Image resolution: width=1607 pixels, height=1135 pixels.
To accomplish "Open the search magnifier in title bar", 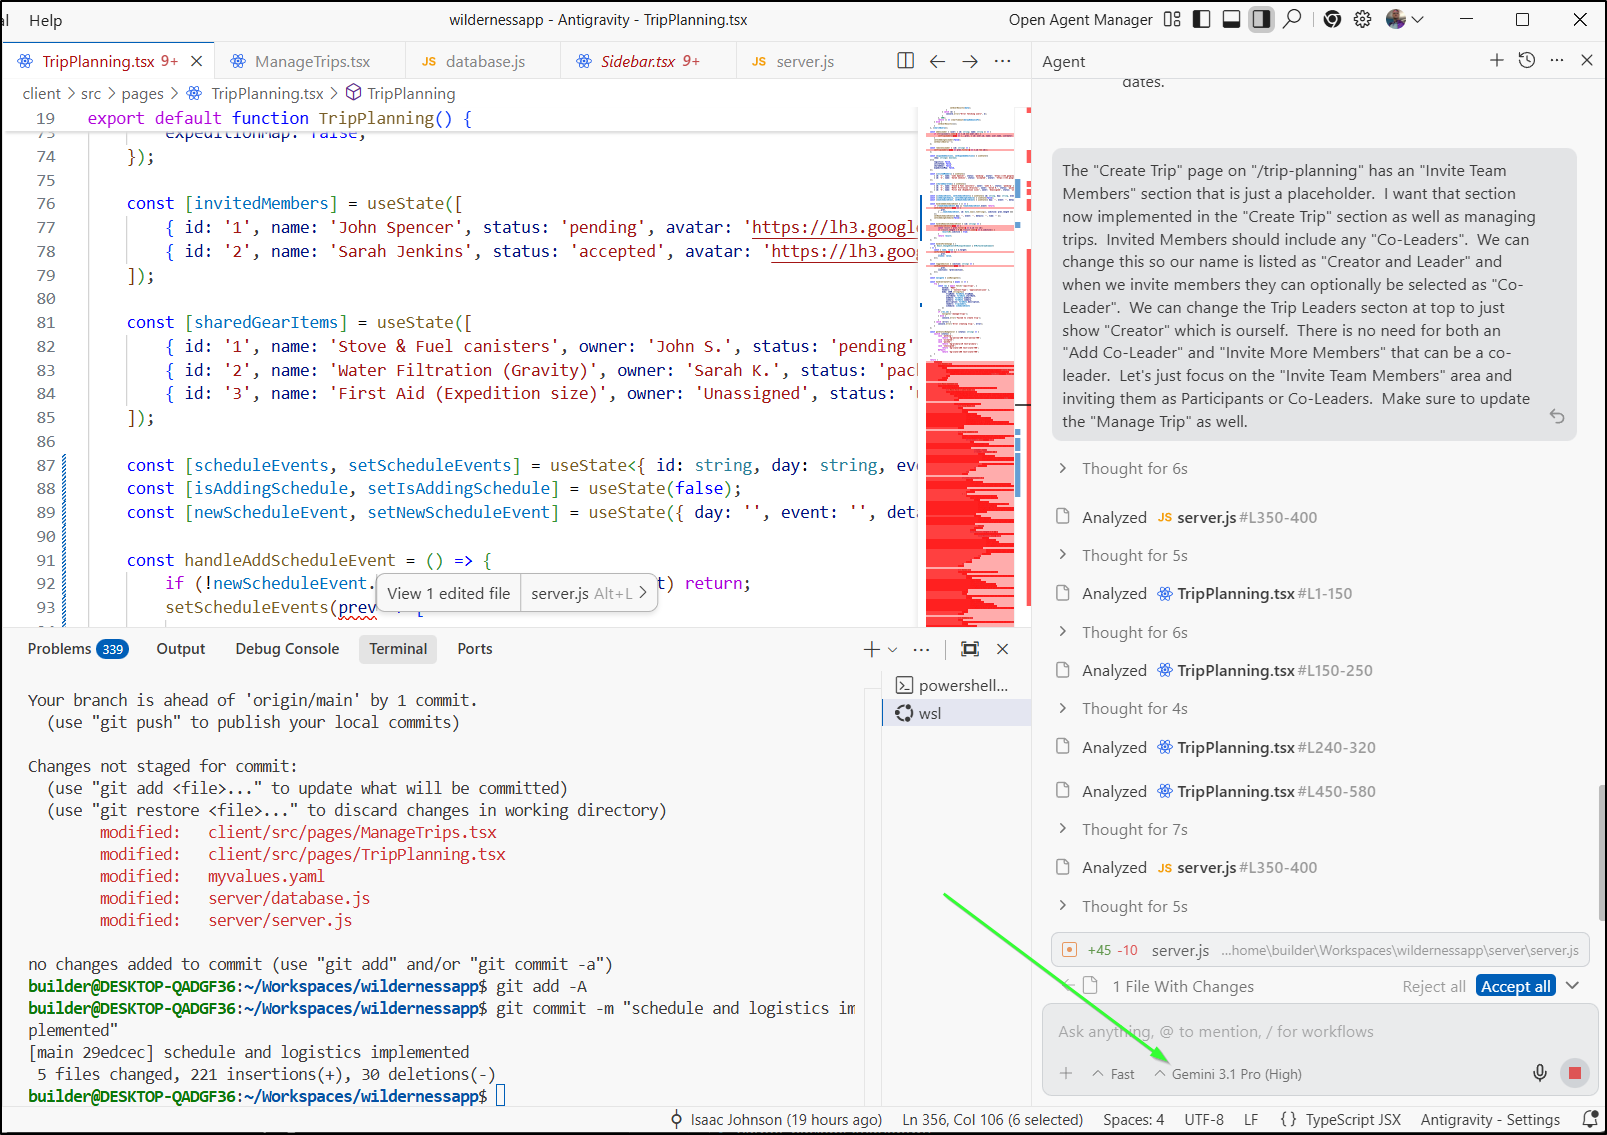I will [1292, 19].
